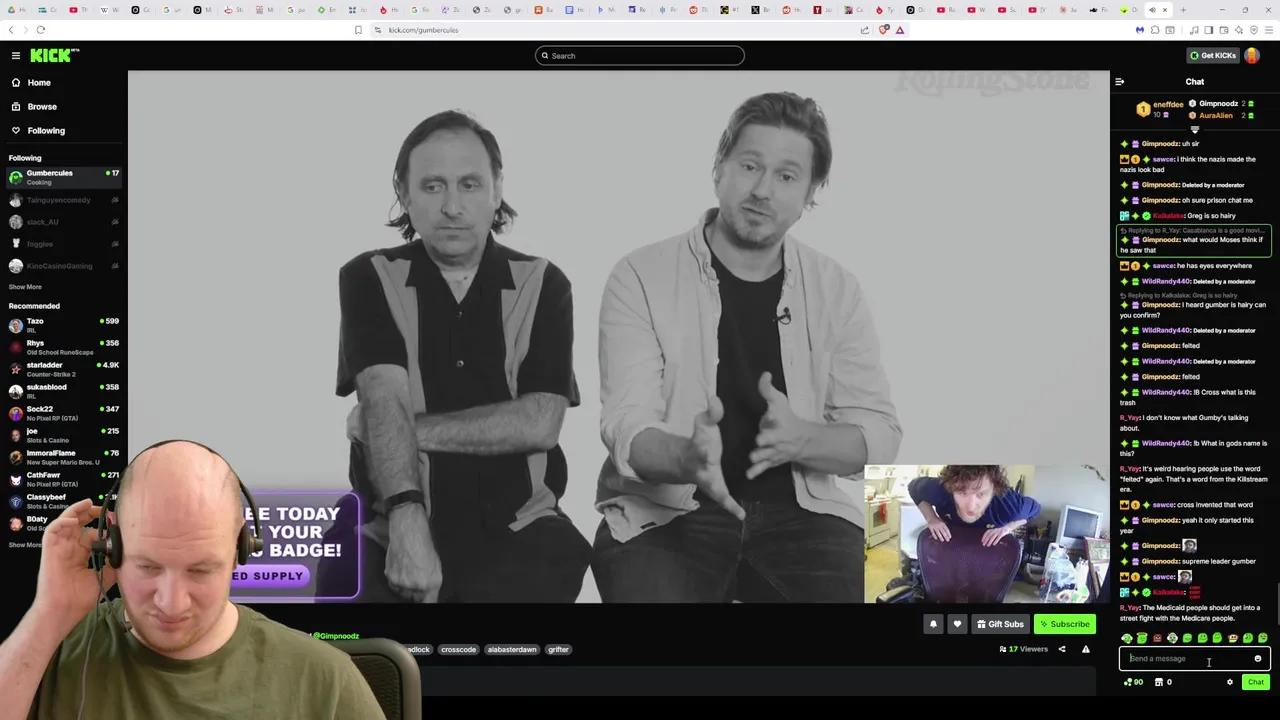This screenshot has width=1280, height=720.
Task: Open the user profile avatar menu
Action: [1252, 56]
